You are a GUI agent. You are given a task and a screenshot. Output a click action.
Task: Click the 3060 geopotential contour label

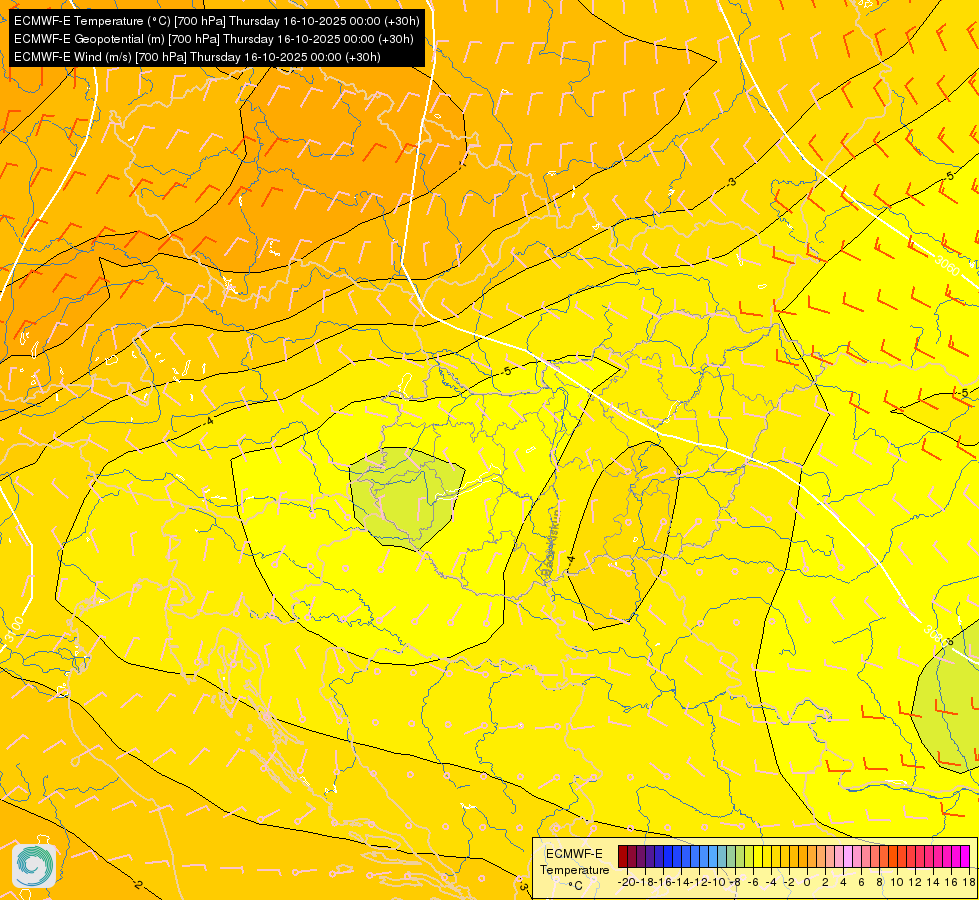[947, 266]
